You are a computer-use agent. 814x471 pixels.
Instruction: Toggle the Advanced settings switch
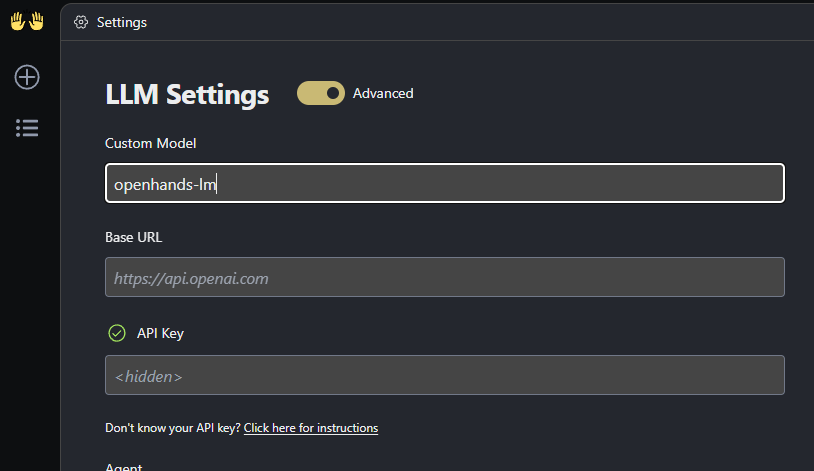(321, 93)
